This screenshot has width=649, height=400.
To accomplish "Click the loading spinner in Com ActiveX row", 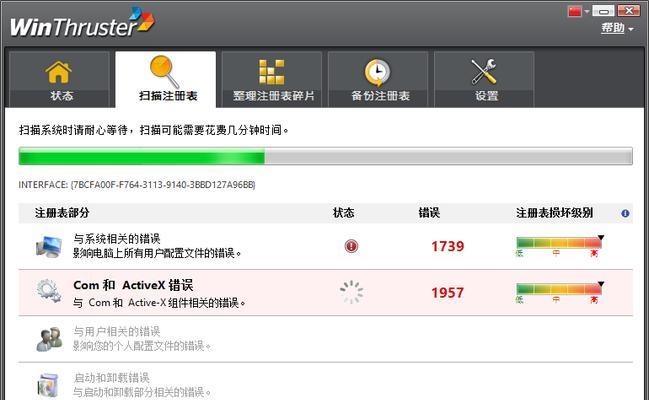I will [x=351, y=292].
